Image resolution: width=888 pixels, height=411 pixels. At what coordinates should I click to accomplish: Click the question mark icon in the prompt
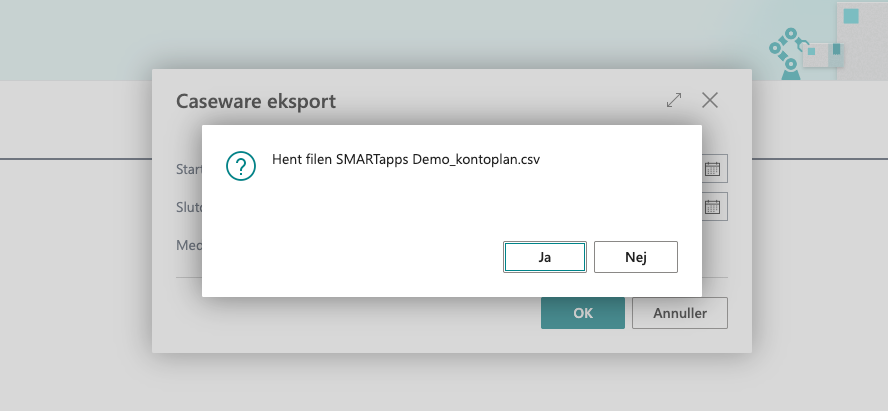click(240, 166)
